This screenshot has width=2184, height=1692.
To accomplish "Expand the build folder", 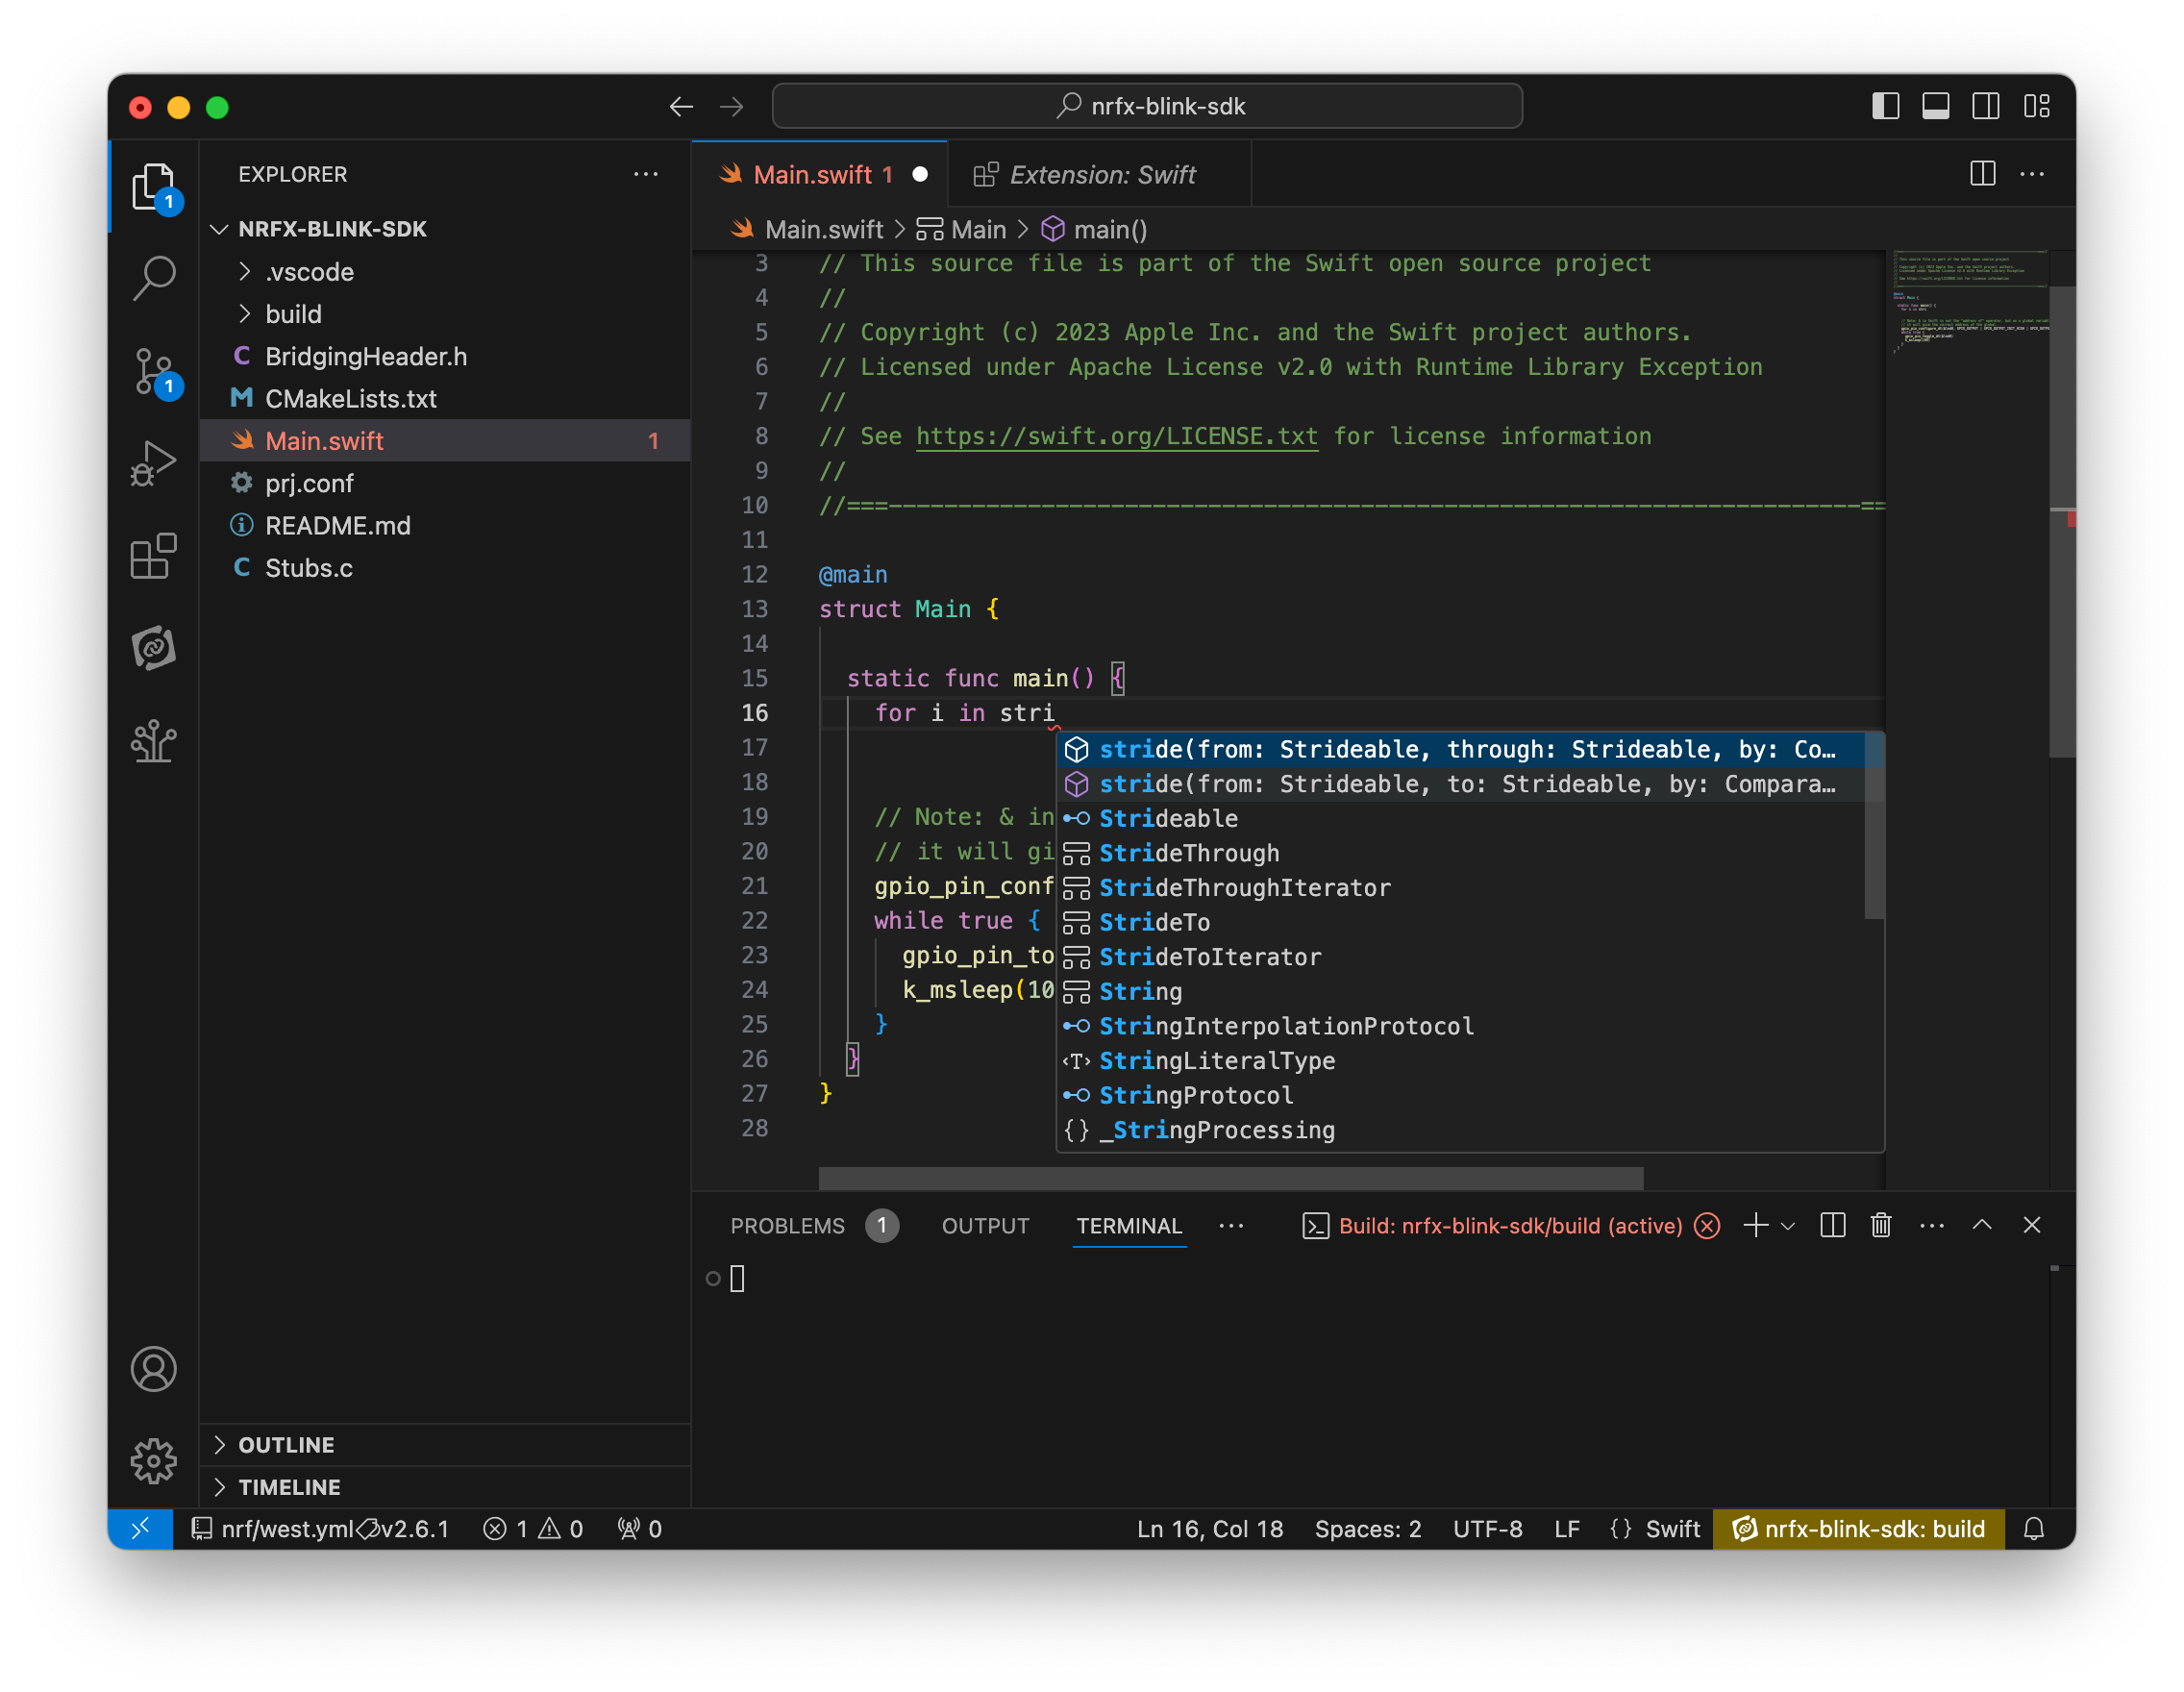I will point(445,314).
